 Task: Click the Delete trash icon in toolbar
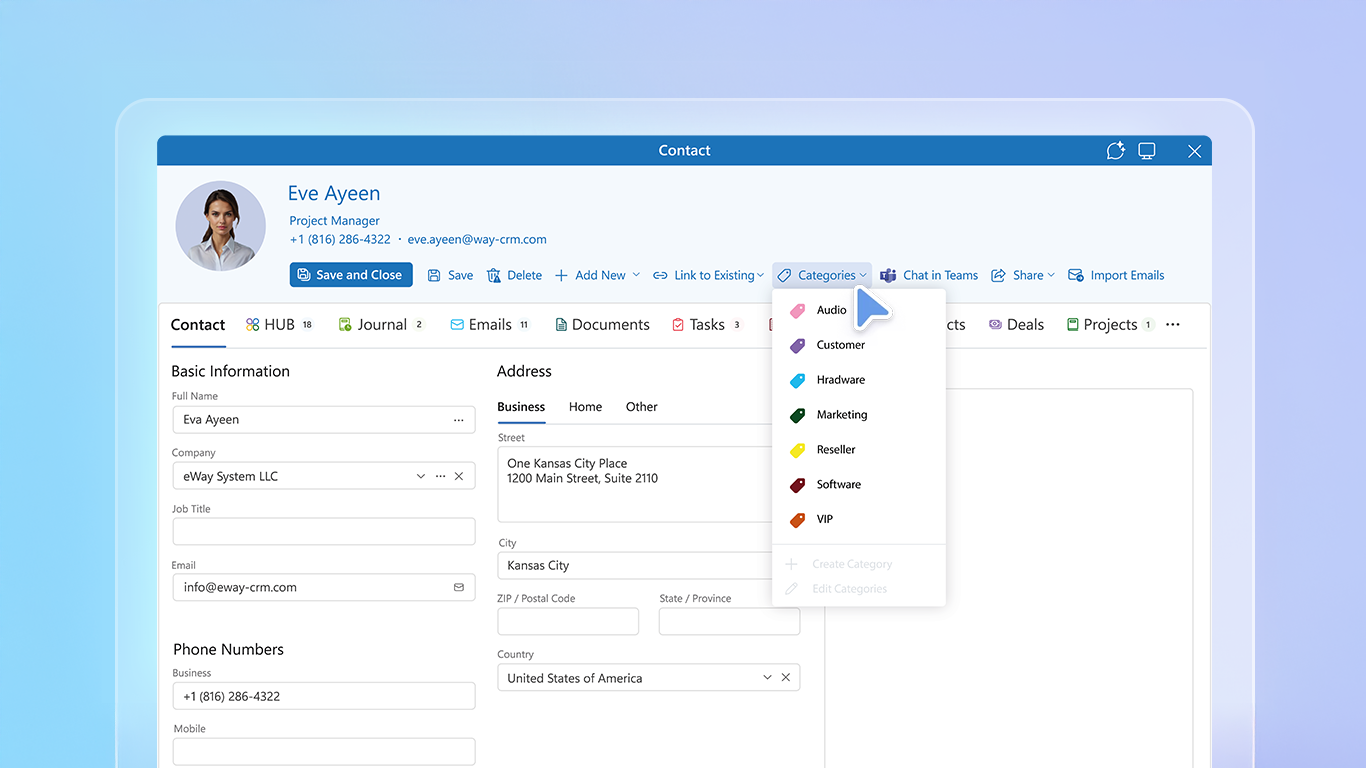coord(494,275)
